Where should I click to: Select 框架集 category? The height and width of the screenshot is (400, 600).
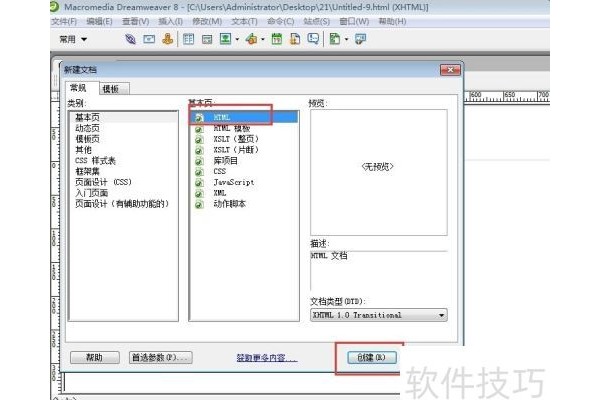point(123,171)
